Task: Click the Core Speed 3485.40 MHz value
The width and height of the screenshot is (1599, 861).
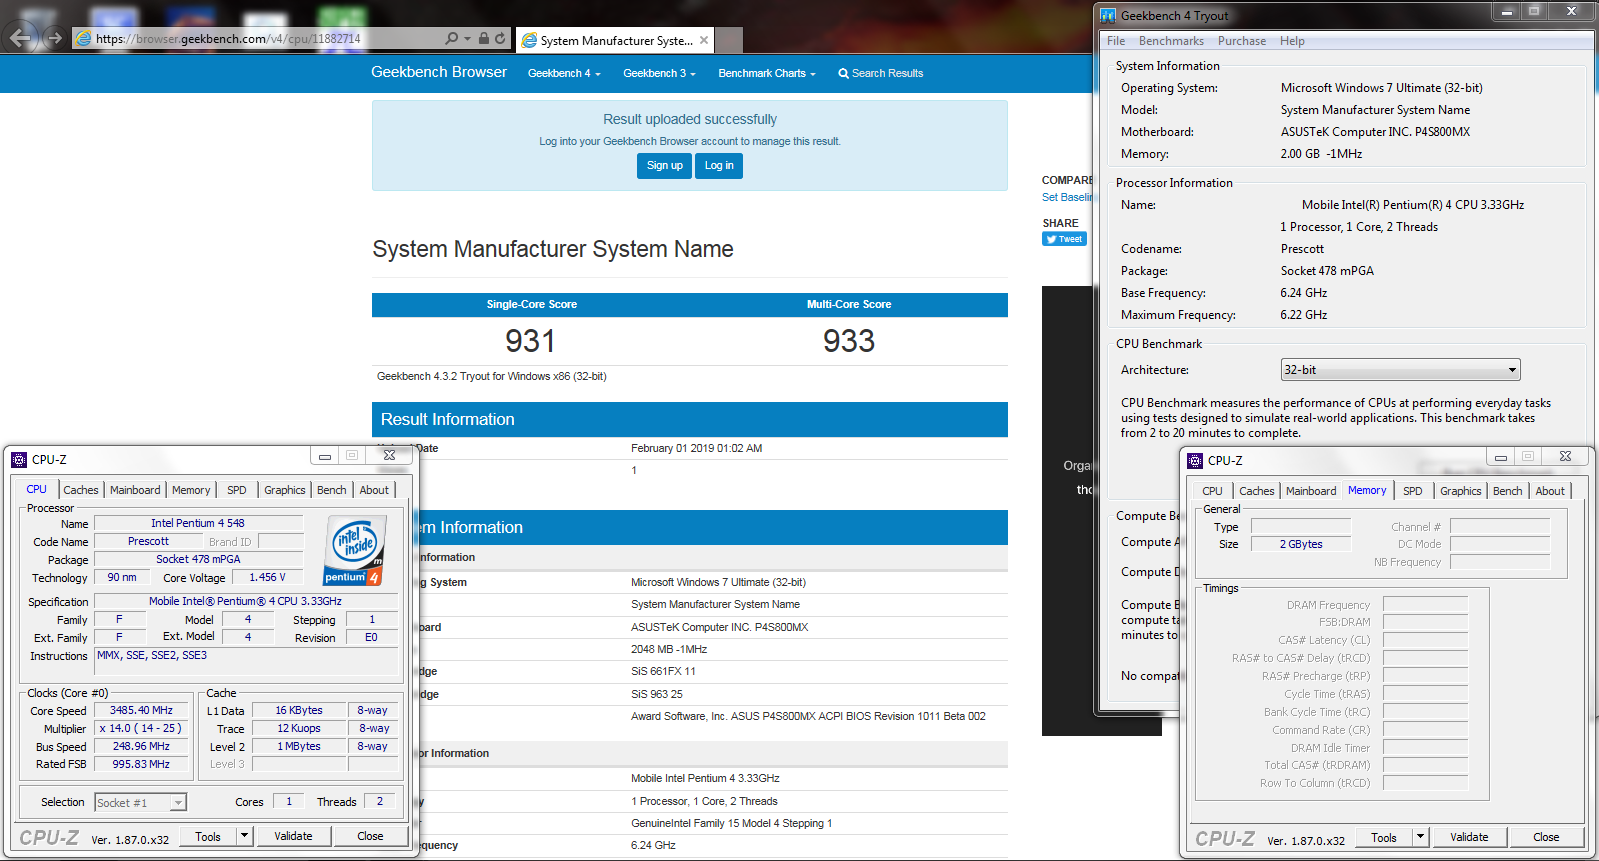Action: click(x=141, y=710)
